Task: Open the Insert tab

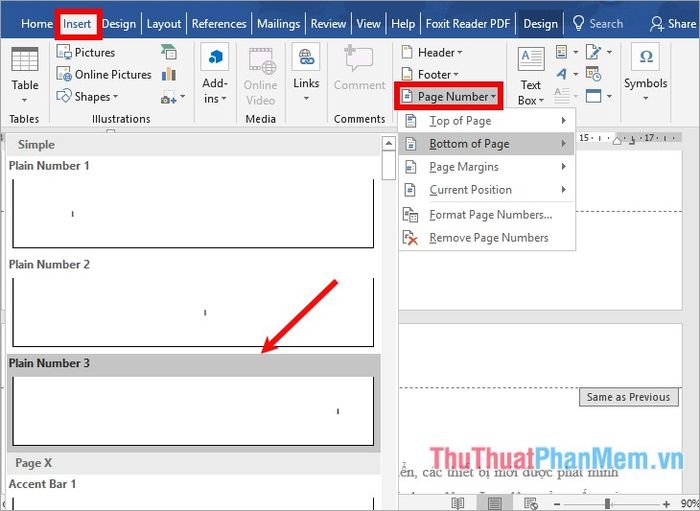Action: pyautogui.click(x=77, y=24)
